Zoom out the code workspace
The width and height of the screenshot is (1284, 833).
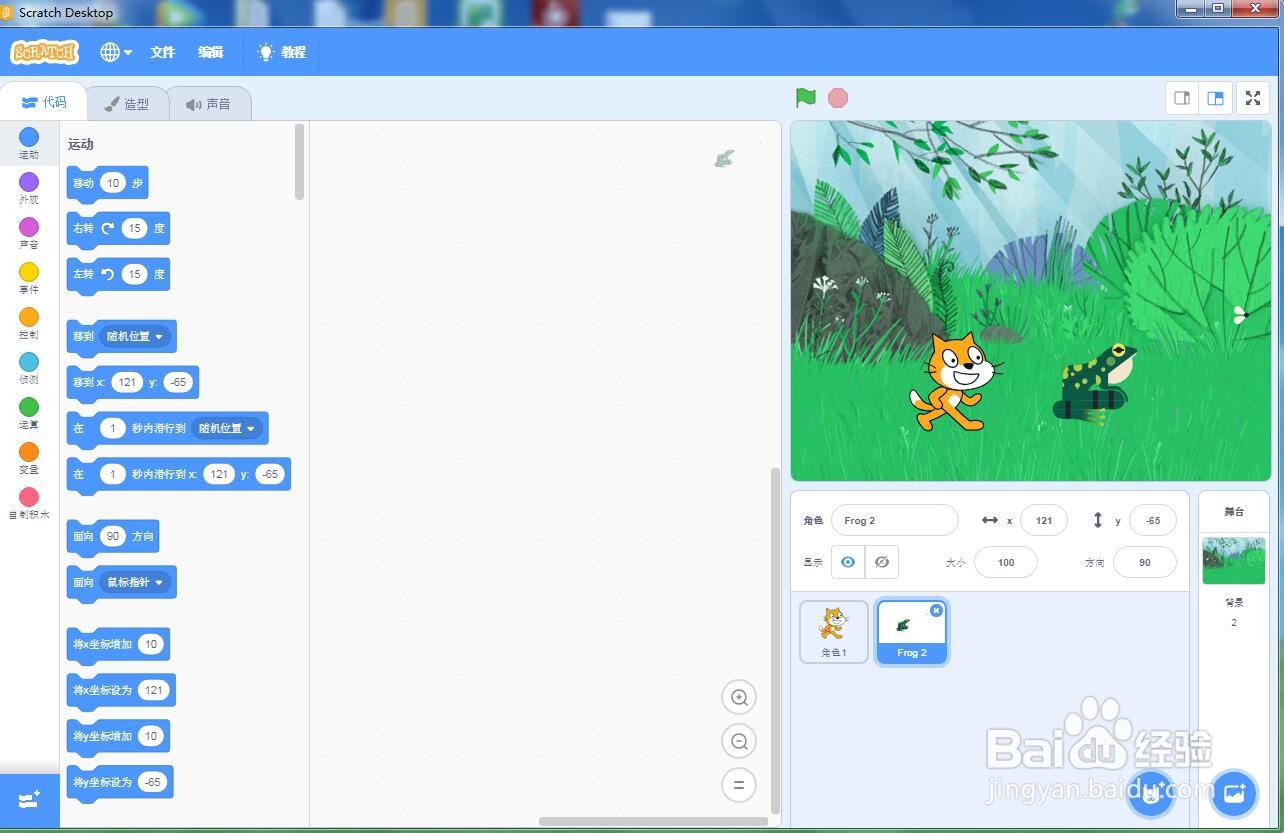739,741
